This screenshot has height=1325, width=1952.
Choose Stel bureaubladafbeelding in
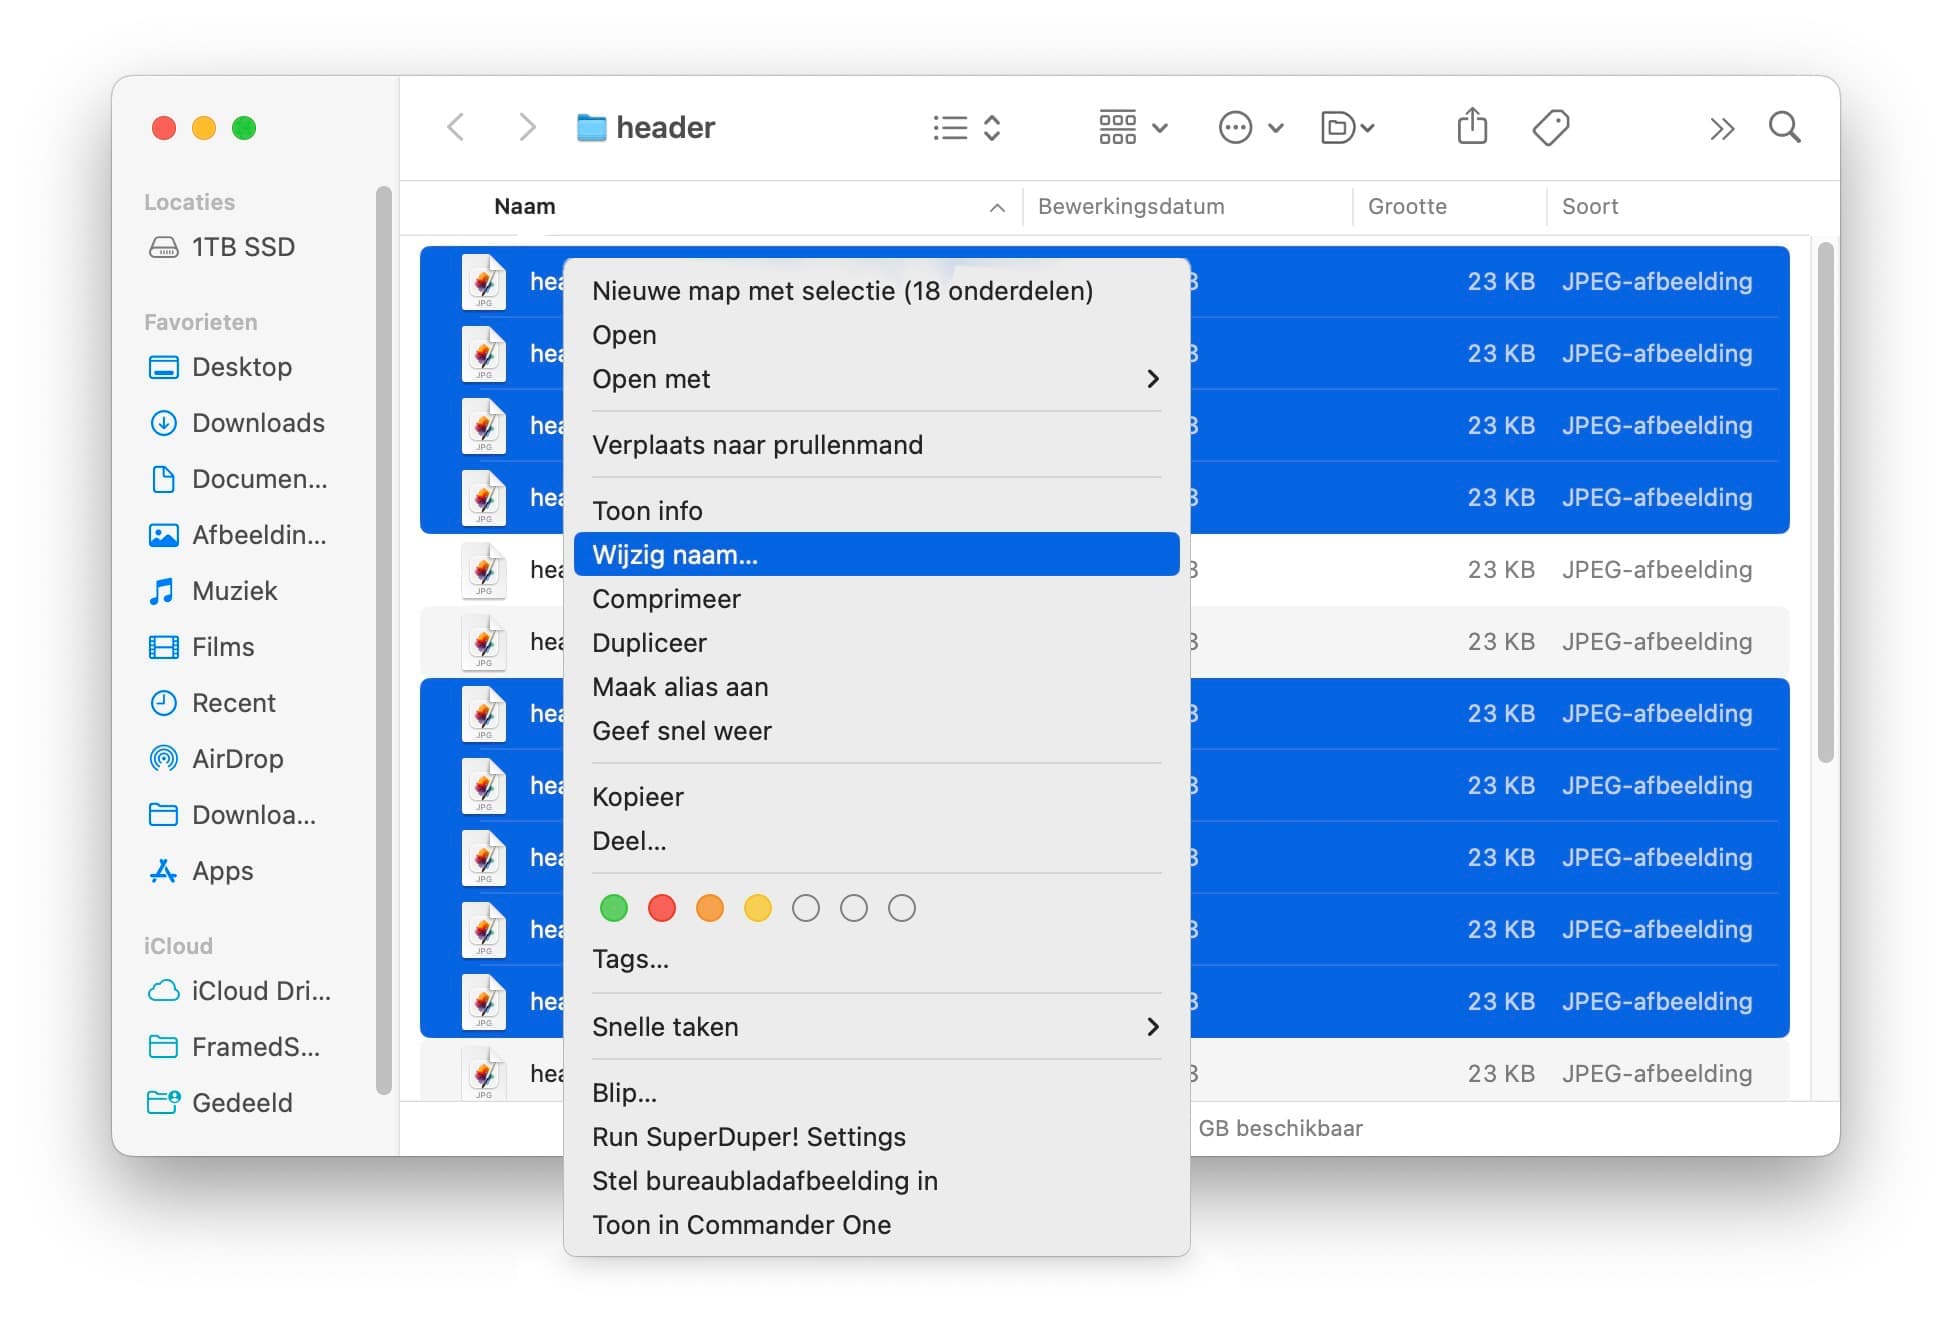click(877, 1181)
